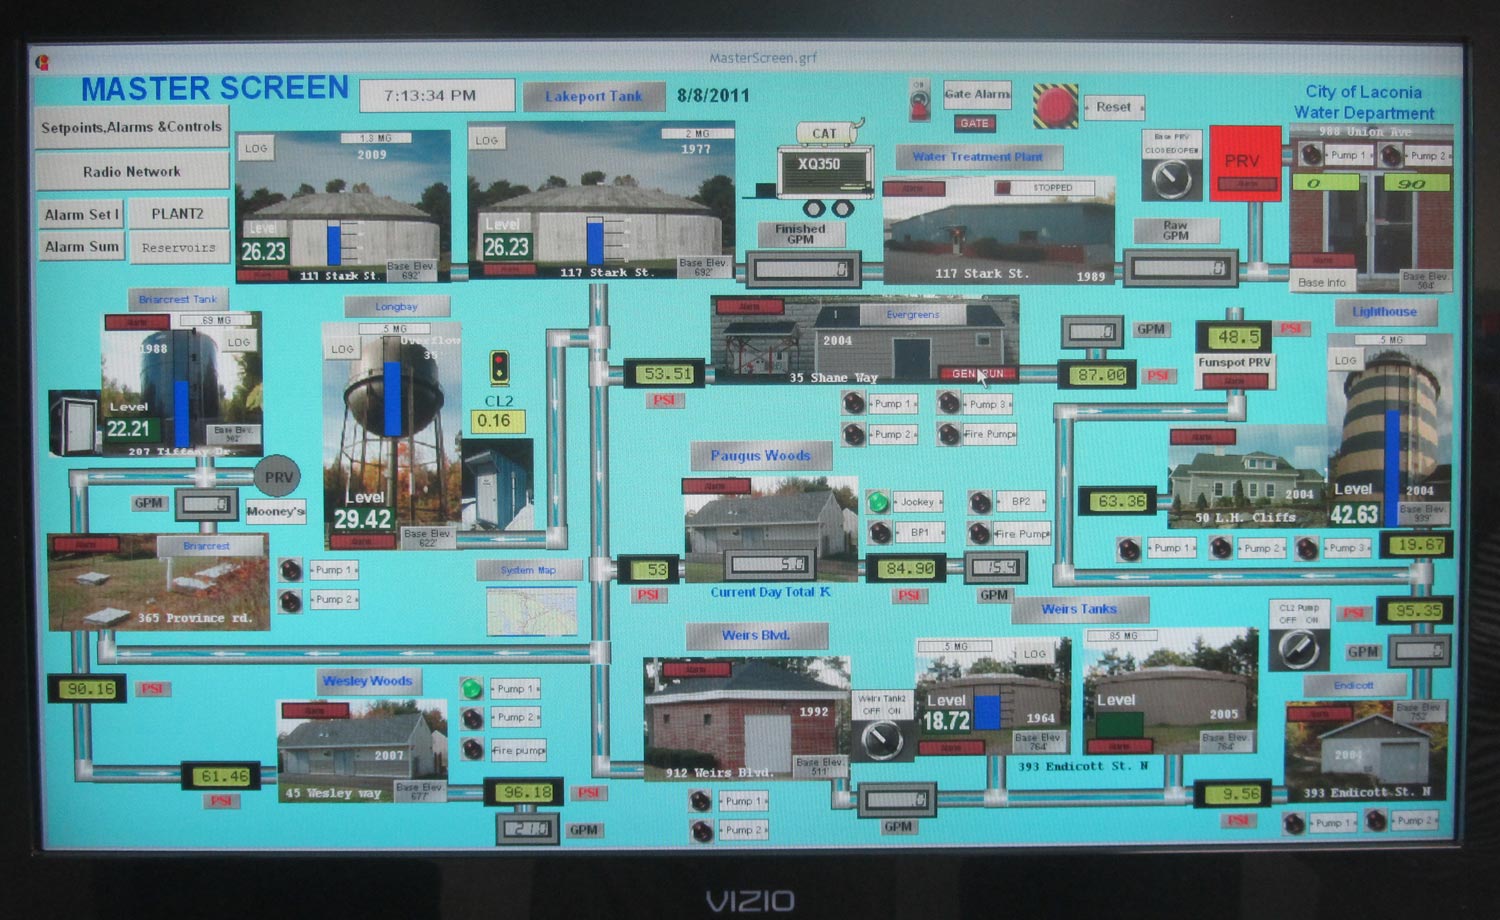Click the GEN RUN indicator at Evergreens
The width and height of the screenshot is (1500, 920).
click(x=977, y=373)
